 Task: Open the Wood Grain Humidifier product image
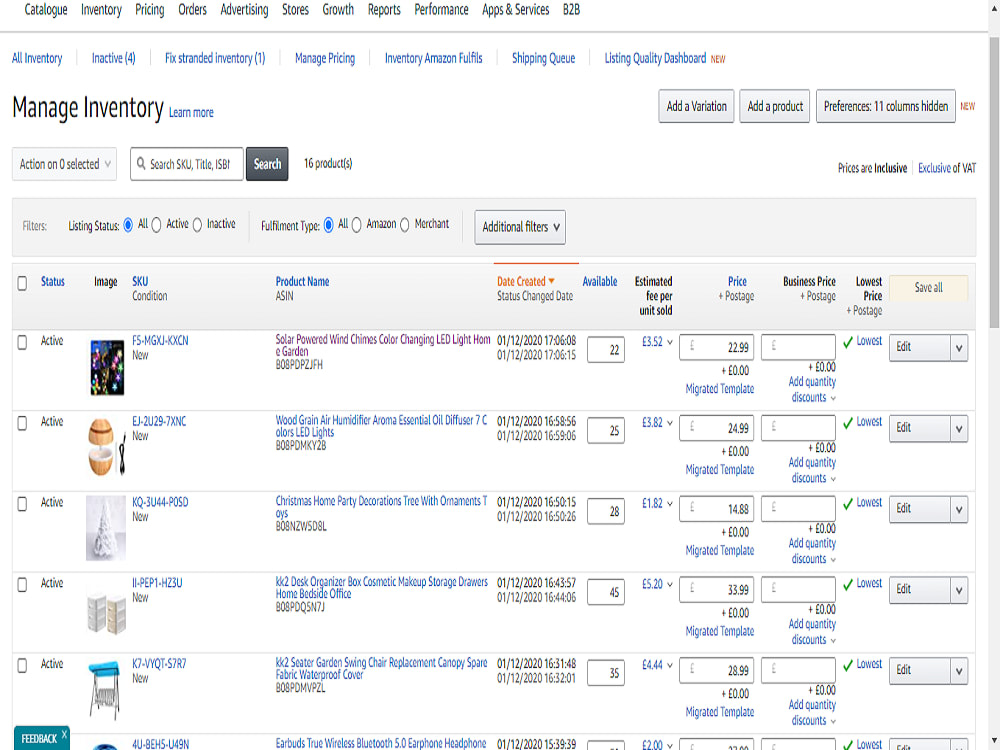(x=106, y=447)
